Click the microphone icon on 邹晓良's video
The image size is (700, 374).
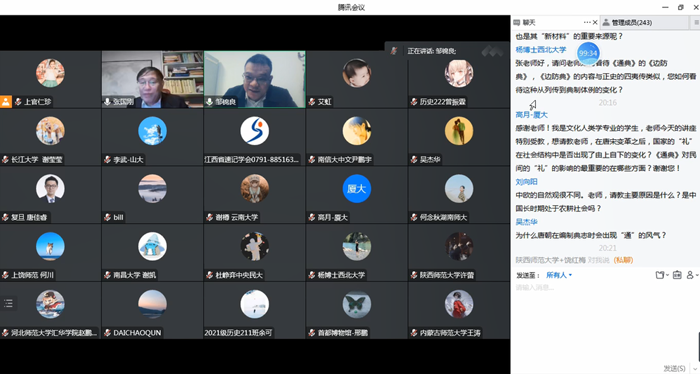[x=209, y=102]
